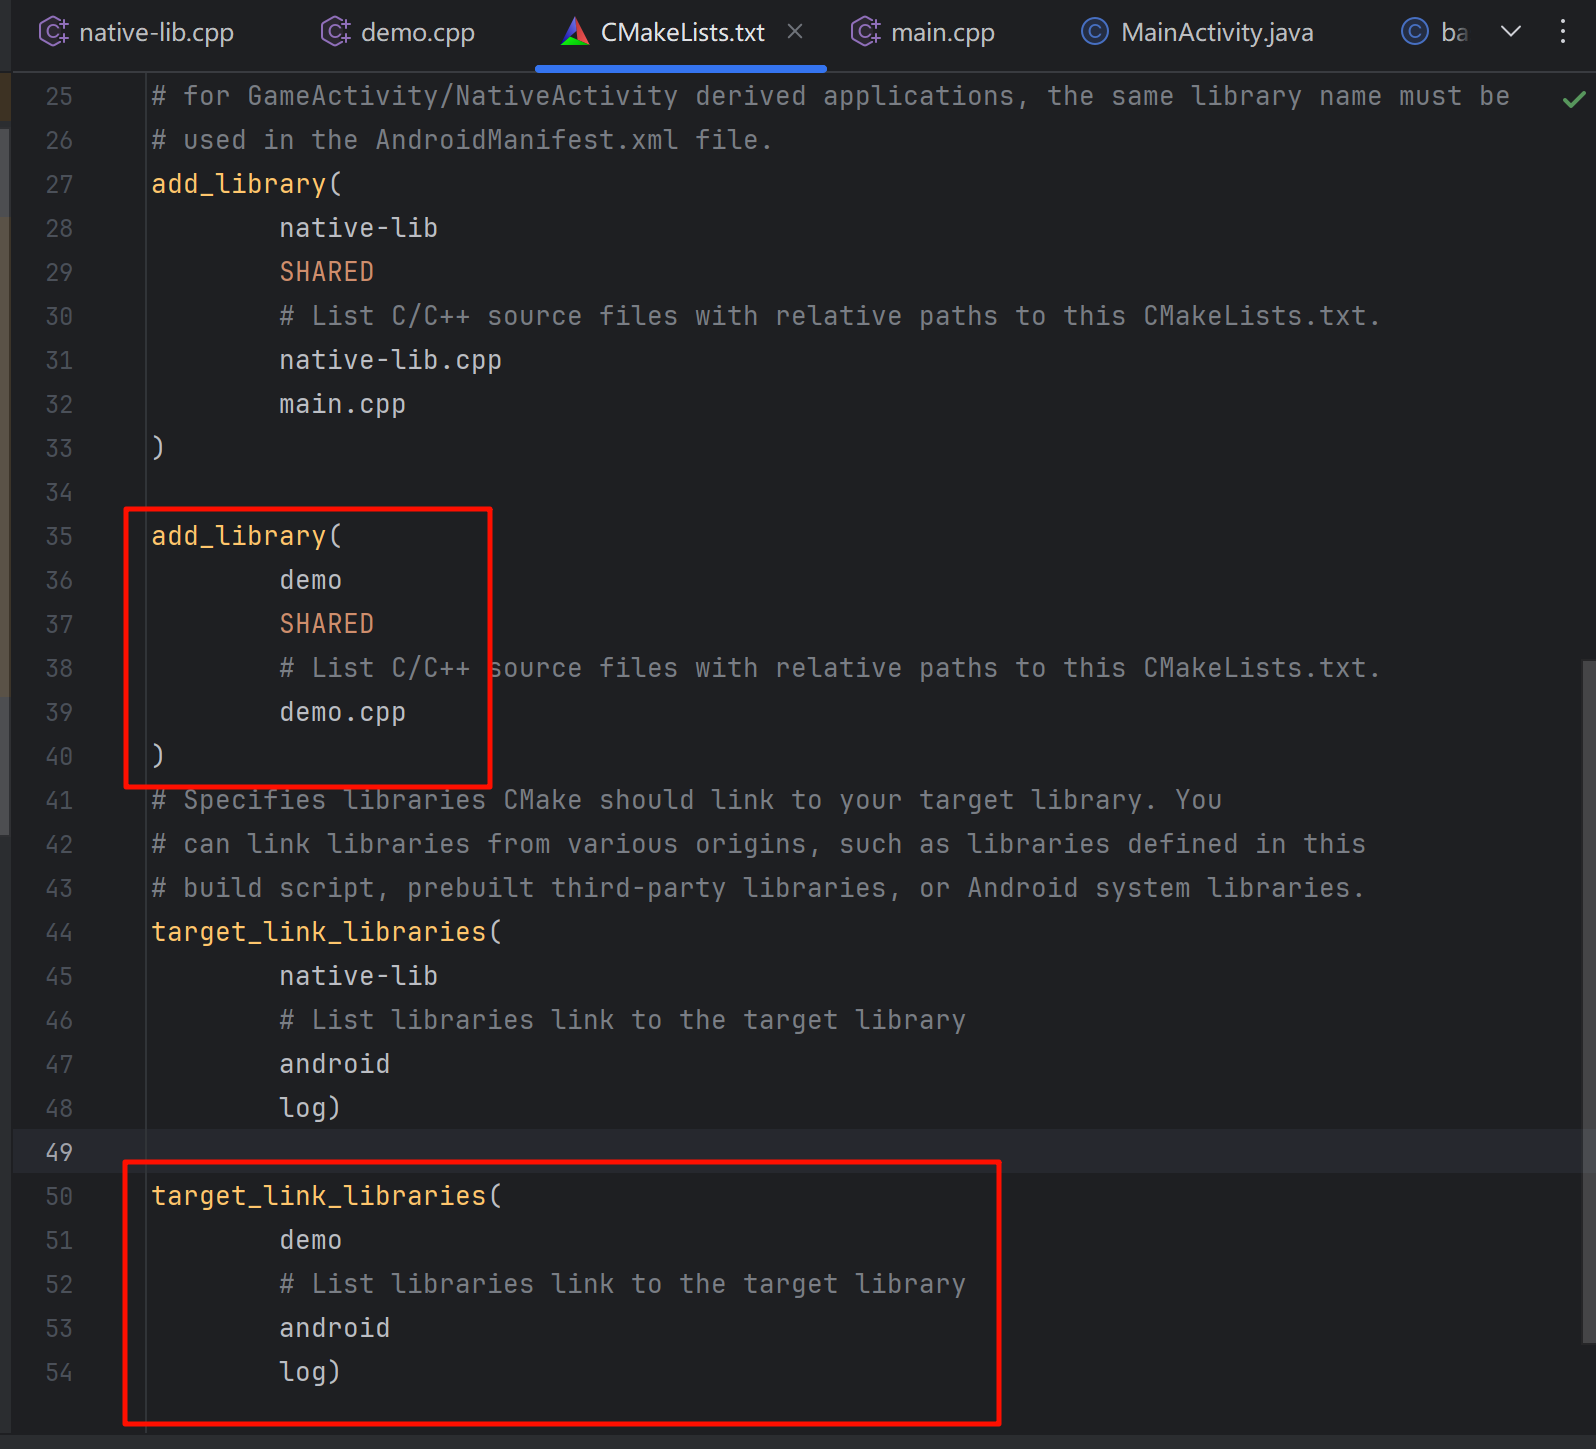Open the main.cpp tab
1596x1449 pixels.
coord(942,32)
